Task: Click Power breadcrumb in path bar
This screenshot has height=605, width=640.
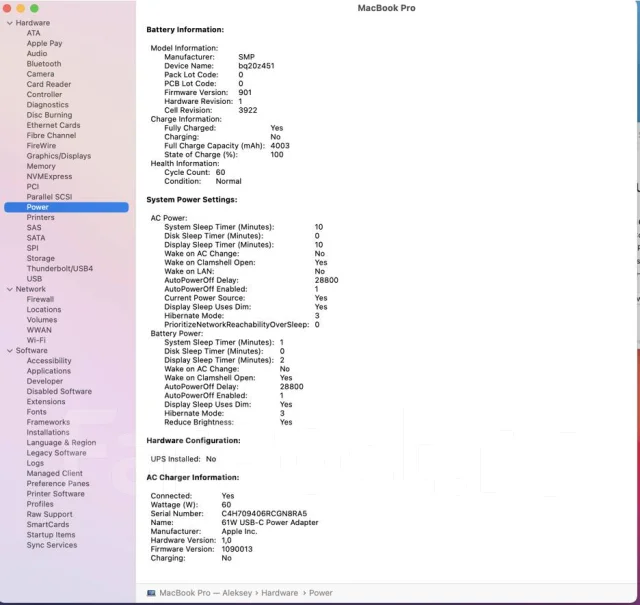Action: pyautogui.click(x=320, y=593)
